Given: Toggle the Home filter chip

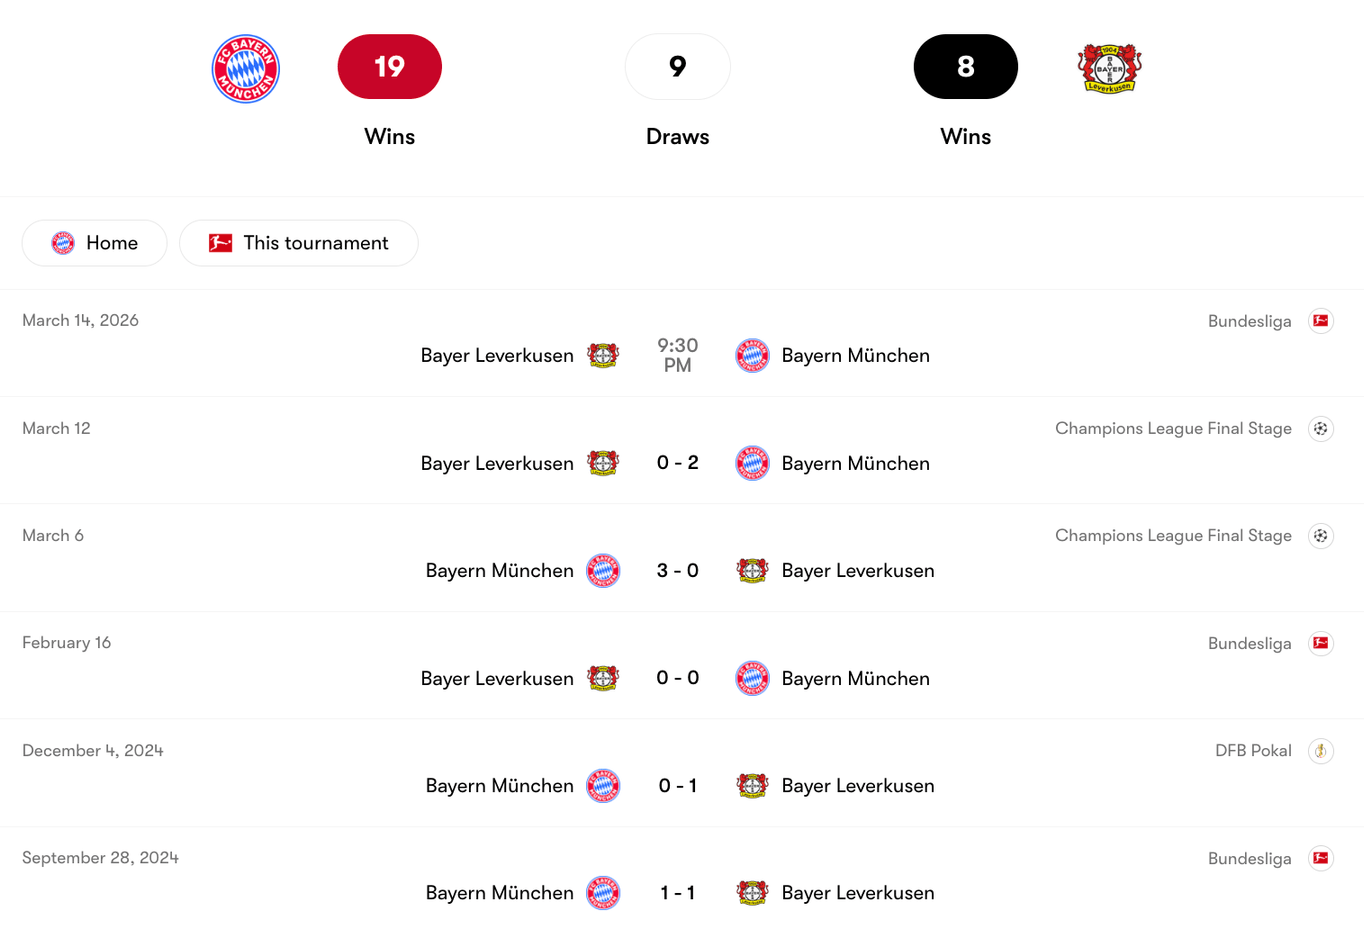Looking at the screenshot, I should click(x=94, y=242).
